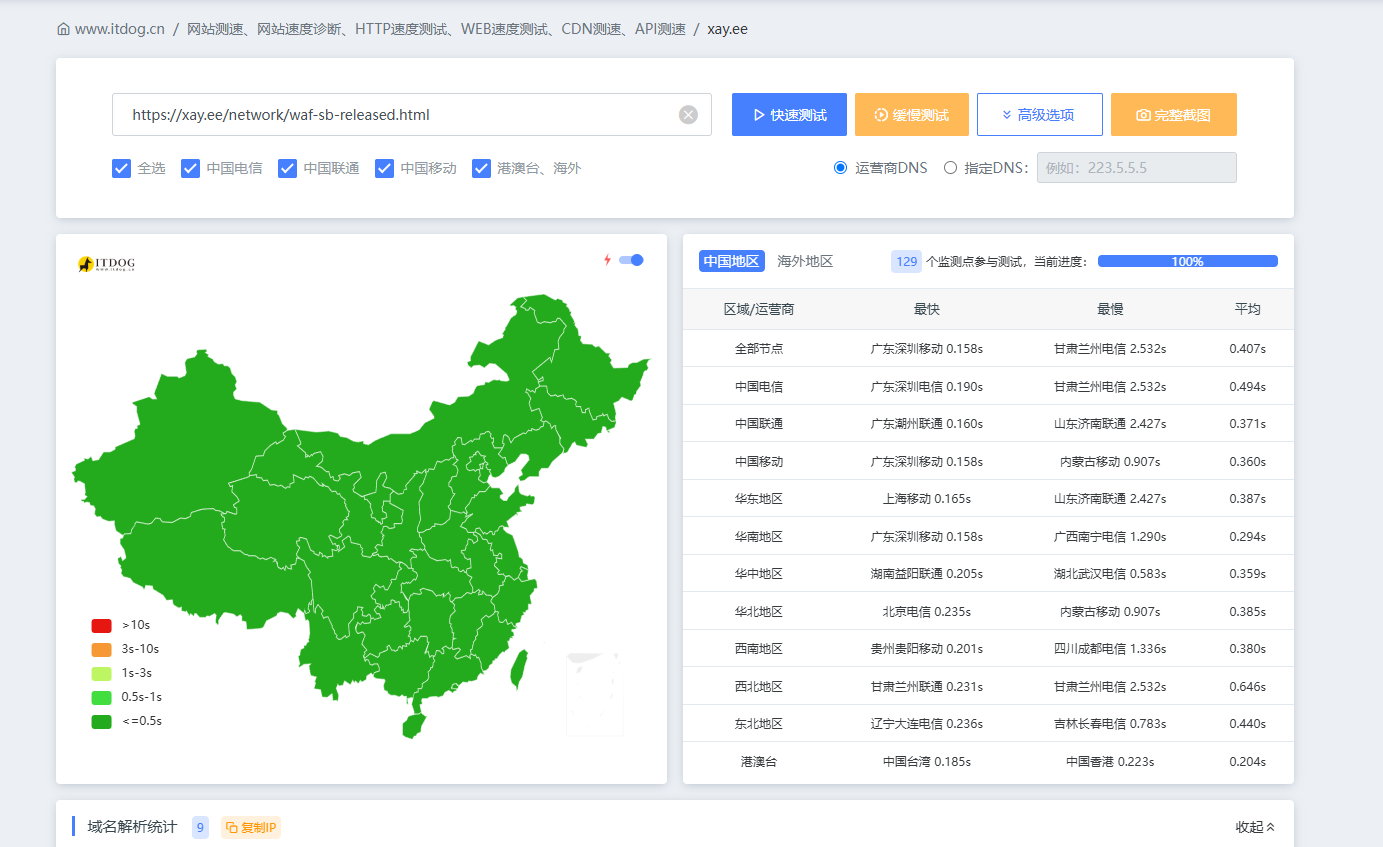Switch to the 海外地区 tab
This screenshot has height=847, width=1383.
click(805, 261)
